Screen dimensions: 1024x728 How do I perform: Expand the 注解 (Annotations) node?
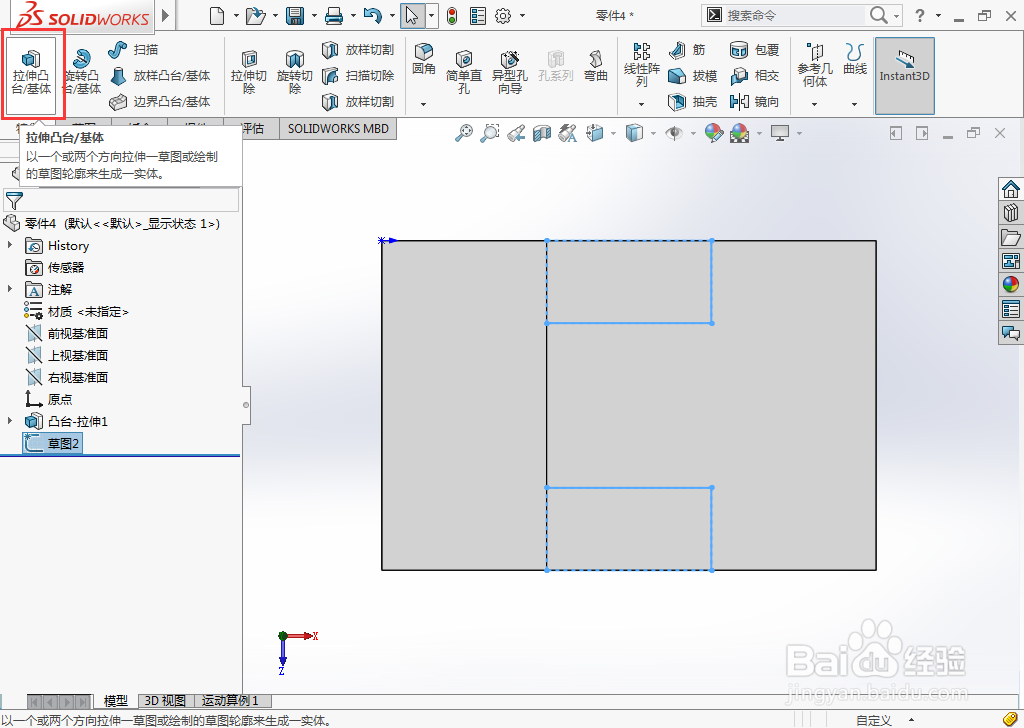(x=10, y=289)
